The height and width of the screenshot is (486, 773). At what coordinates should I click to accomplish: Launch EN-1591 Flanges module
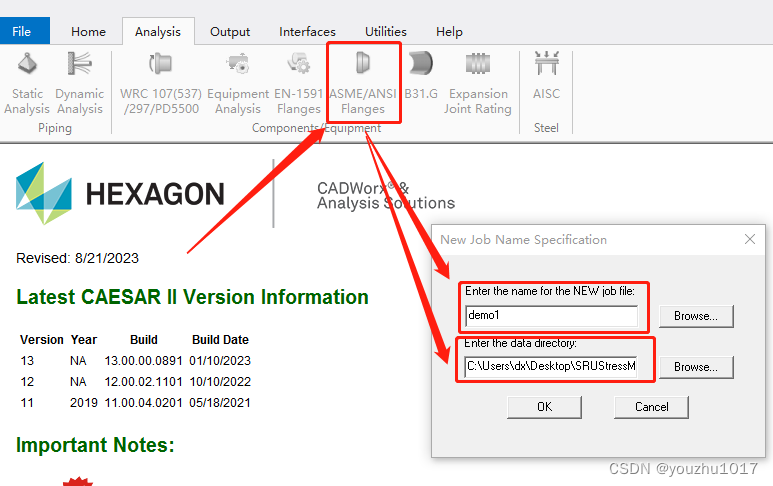(298, 83)
